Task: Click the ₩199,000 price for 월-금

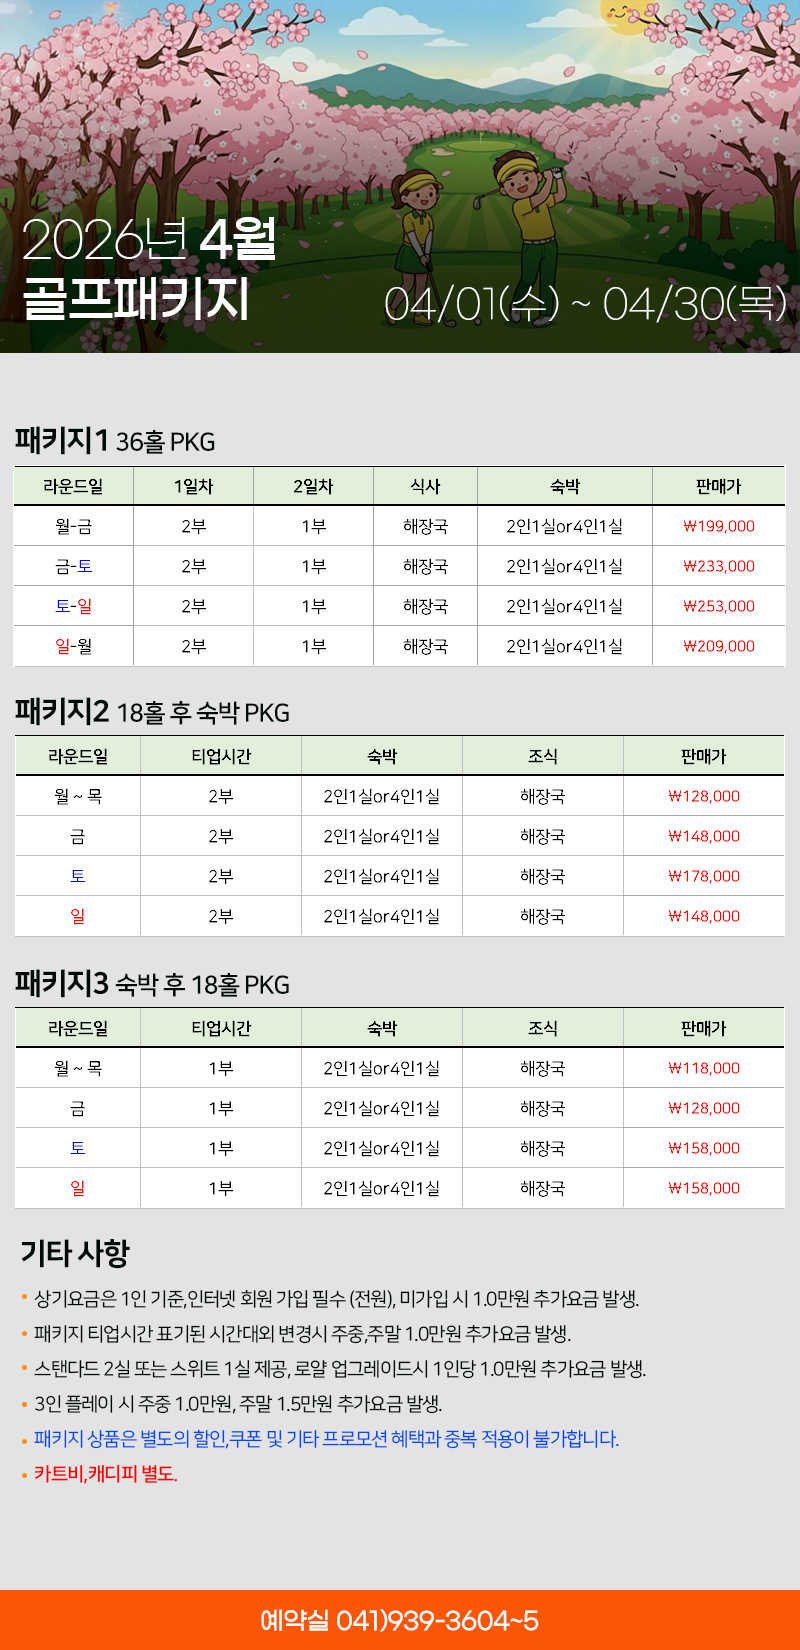Action: pyautogui.click(x=719, y=526)
